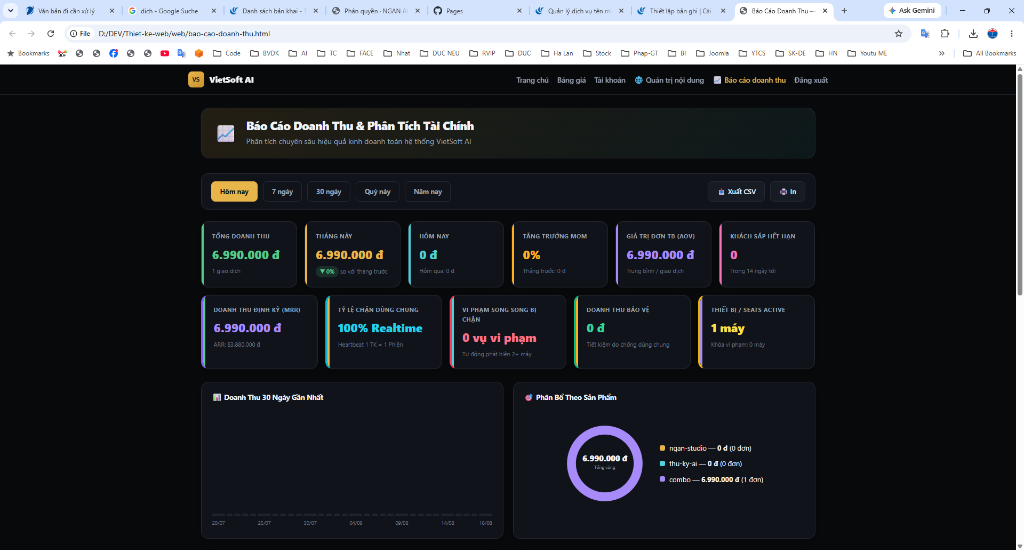
Task: Select the 30 ngày time filter
Action: coord(328,191)
